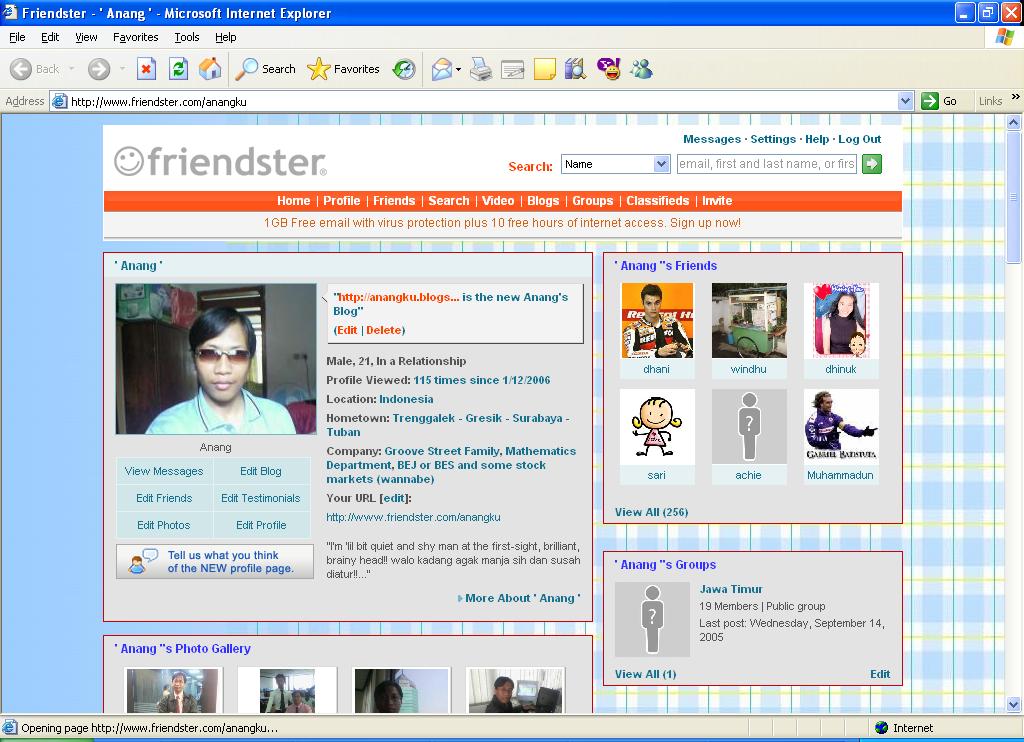Open the View menu

[x=86, y=37]
